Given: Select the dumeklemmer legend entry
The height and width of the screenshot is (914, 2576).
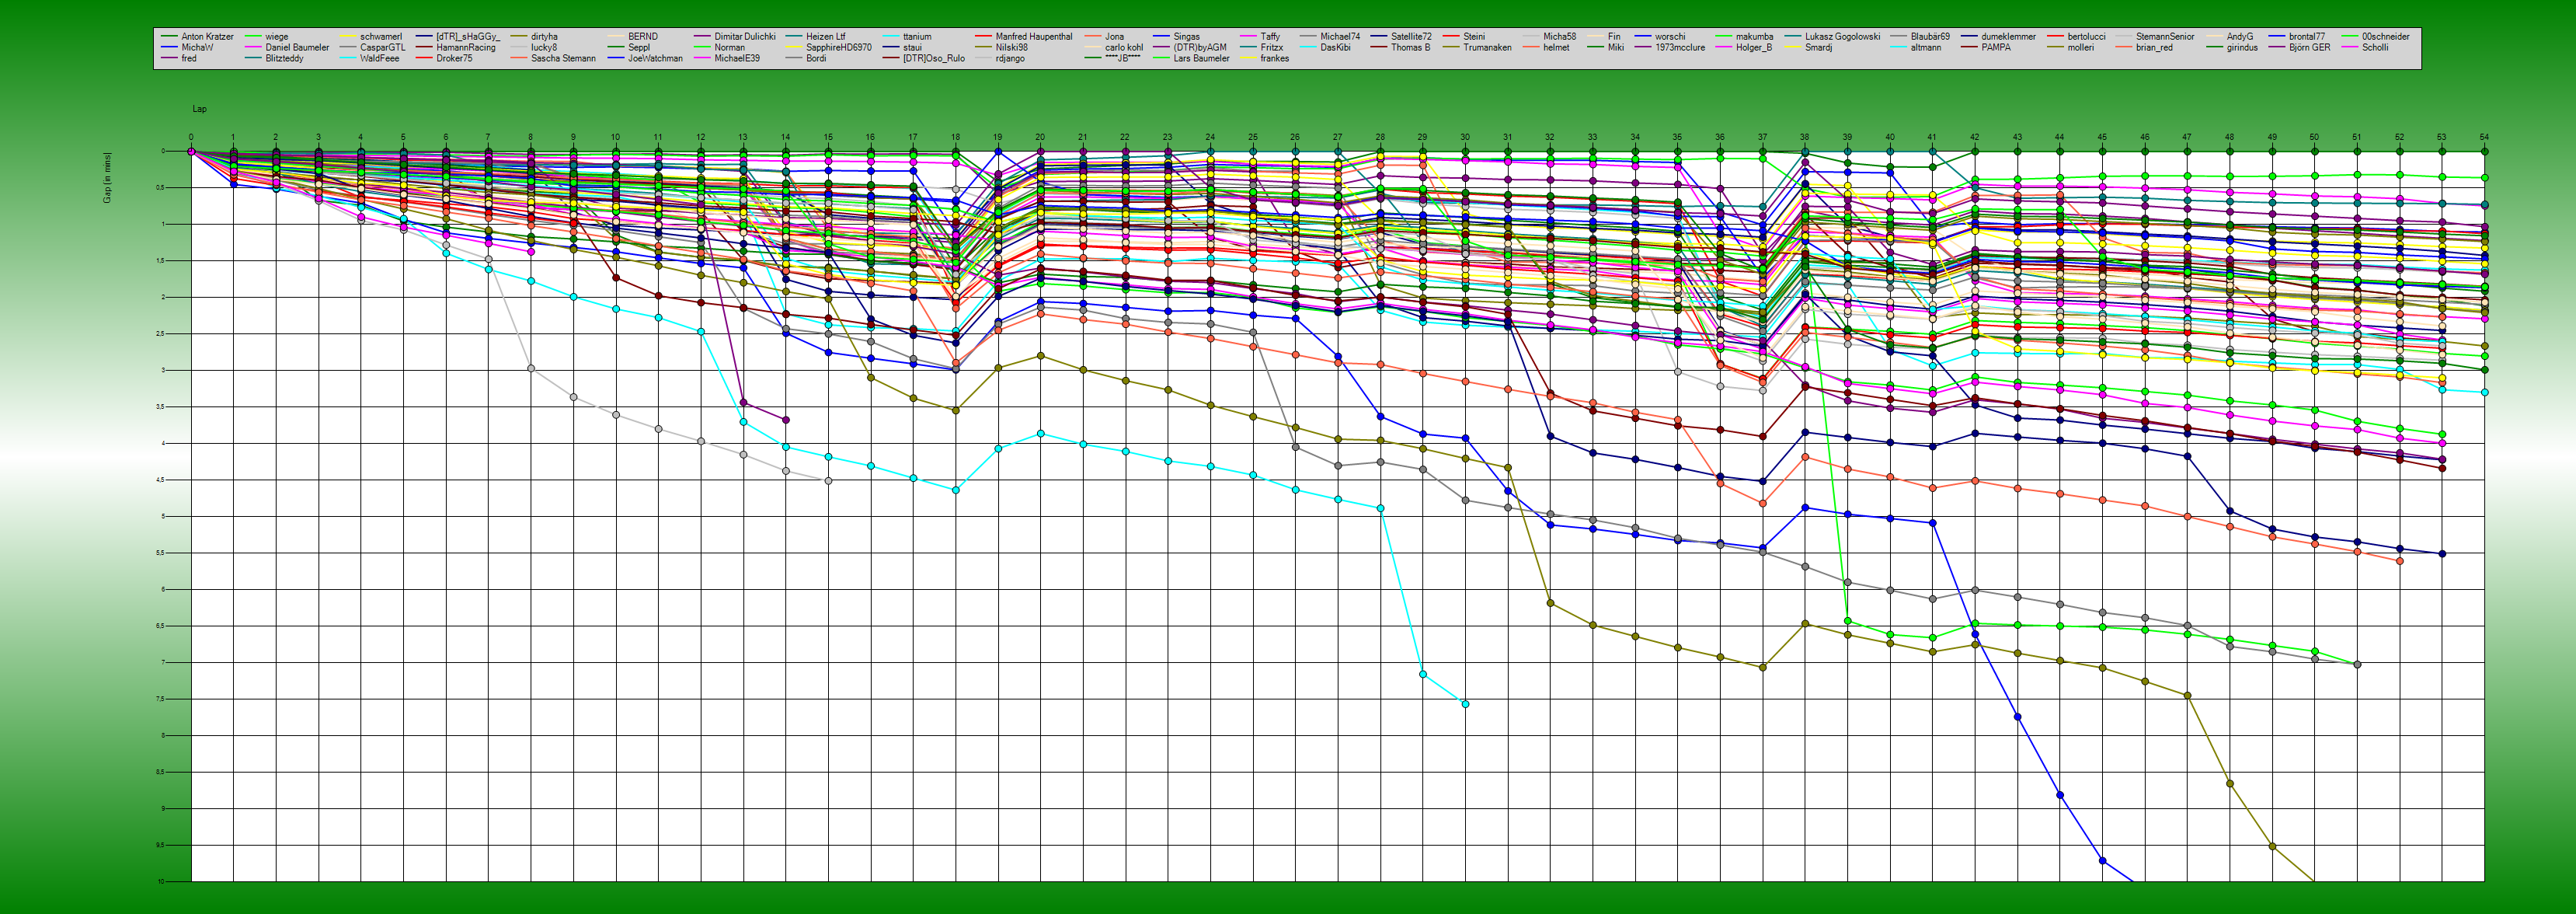Looking at the screenshot, I should click(x=2008, y=37).
